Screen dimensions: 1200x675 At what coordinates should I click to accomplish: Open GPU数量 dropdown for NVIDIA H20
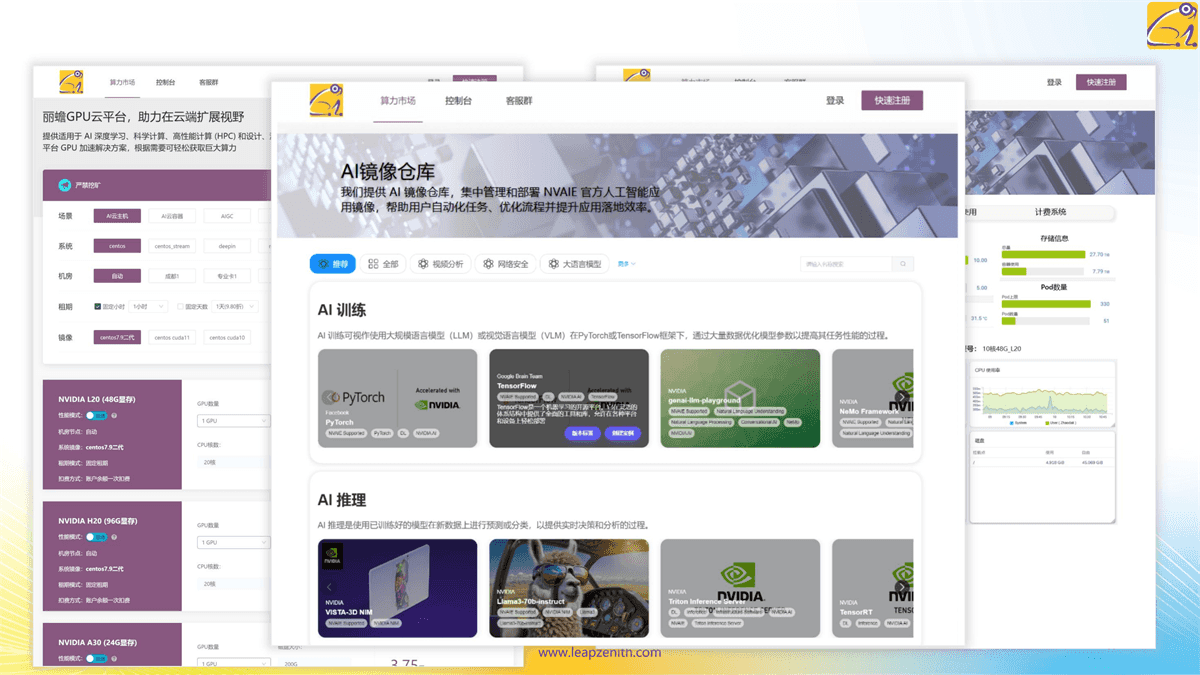point(233,542)
